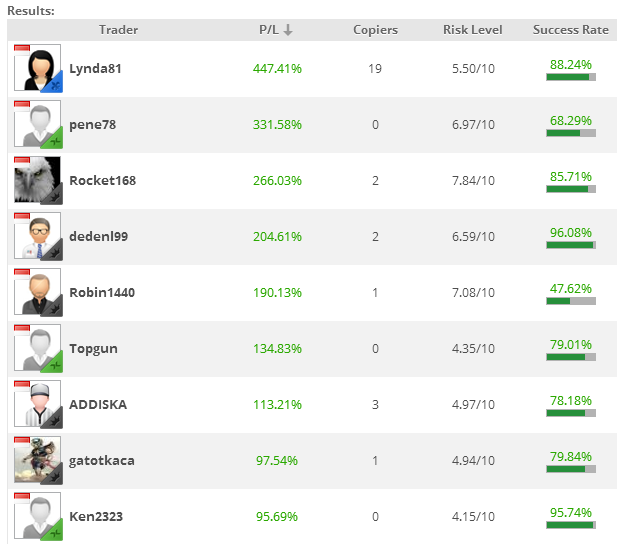
Task: Open ADDISKA's avatar with cap
Action: click(x=38, y=405)
